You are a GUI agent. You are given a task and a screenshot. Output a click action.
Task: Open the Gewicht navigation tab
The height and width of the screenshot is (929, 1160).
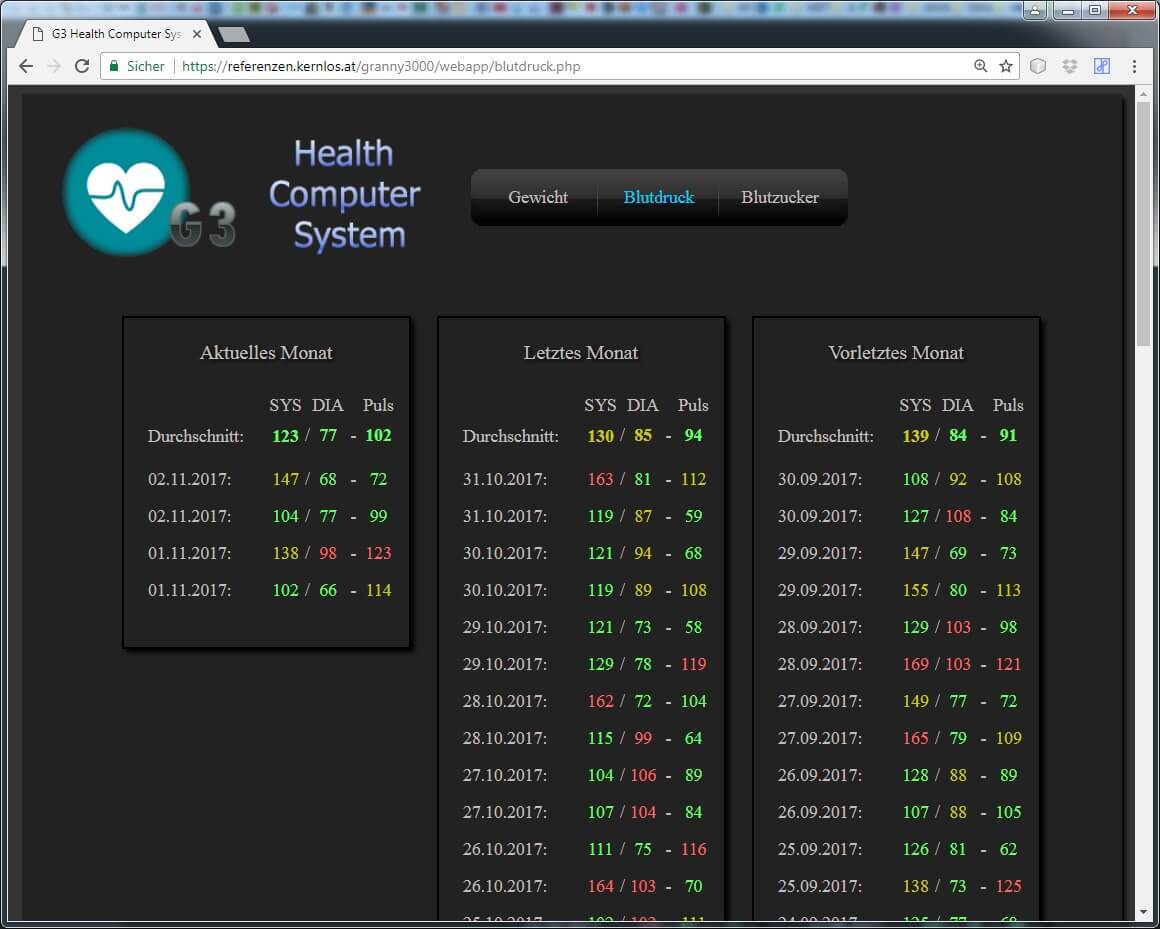coord(537,197)
